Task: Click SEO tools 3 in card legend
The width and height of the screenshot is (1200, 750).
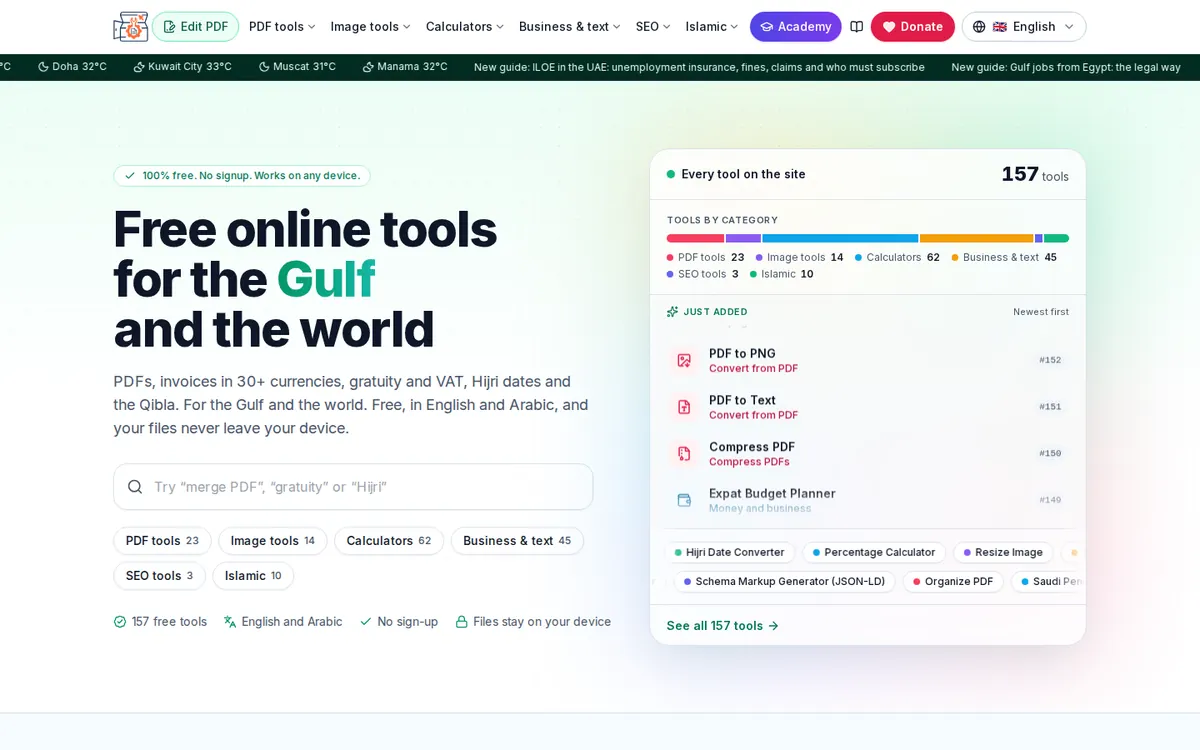Action: (703, 274)
